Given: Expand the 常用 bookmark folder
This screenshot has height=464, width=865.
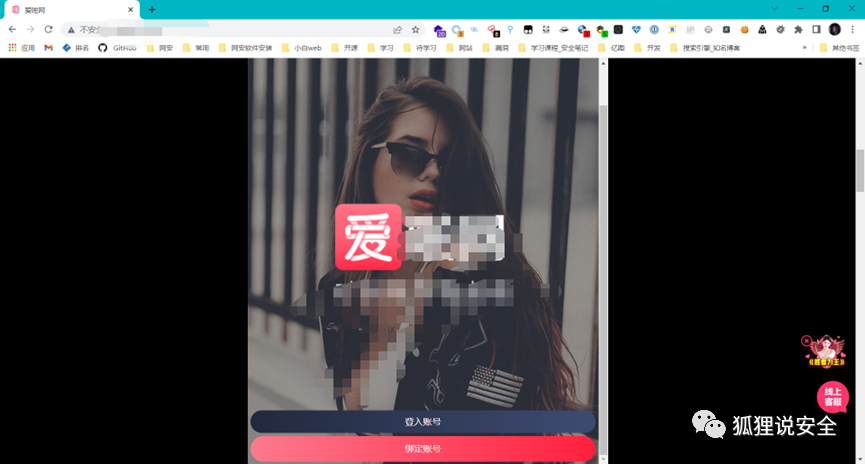Looking at the screenshot, I should click(x=196, y=48).
